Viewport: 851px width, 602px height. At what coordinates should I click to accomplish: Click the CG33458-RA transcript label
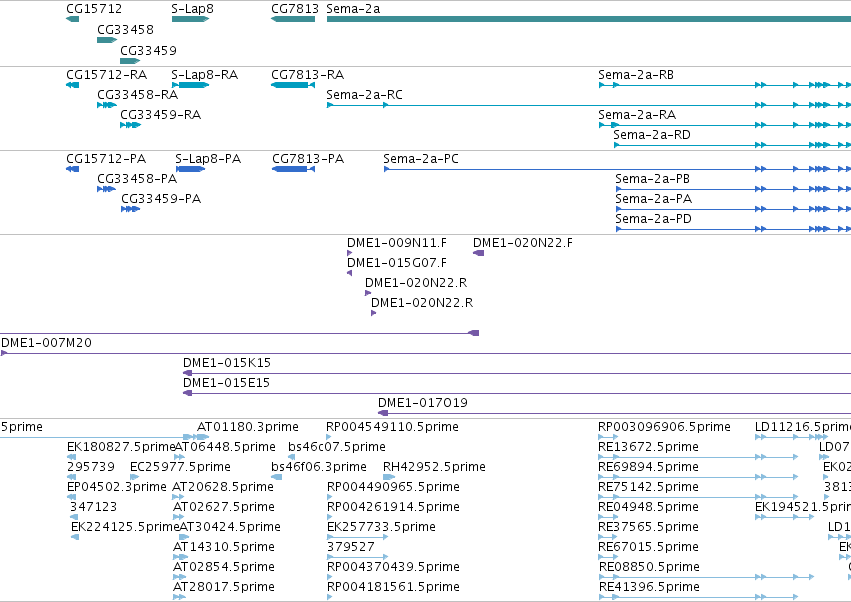coord(137,94)
